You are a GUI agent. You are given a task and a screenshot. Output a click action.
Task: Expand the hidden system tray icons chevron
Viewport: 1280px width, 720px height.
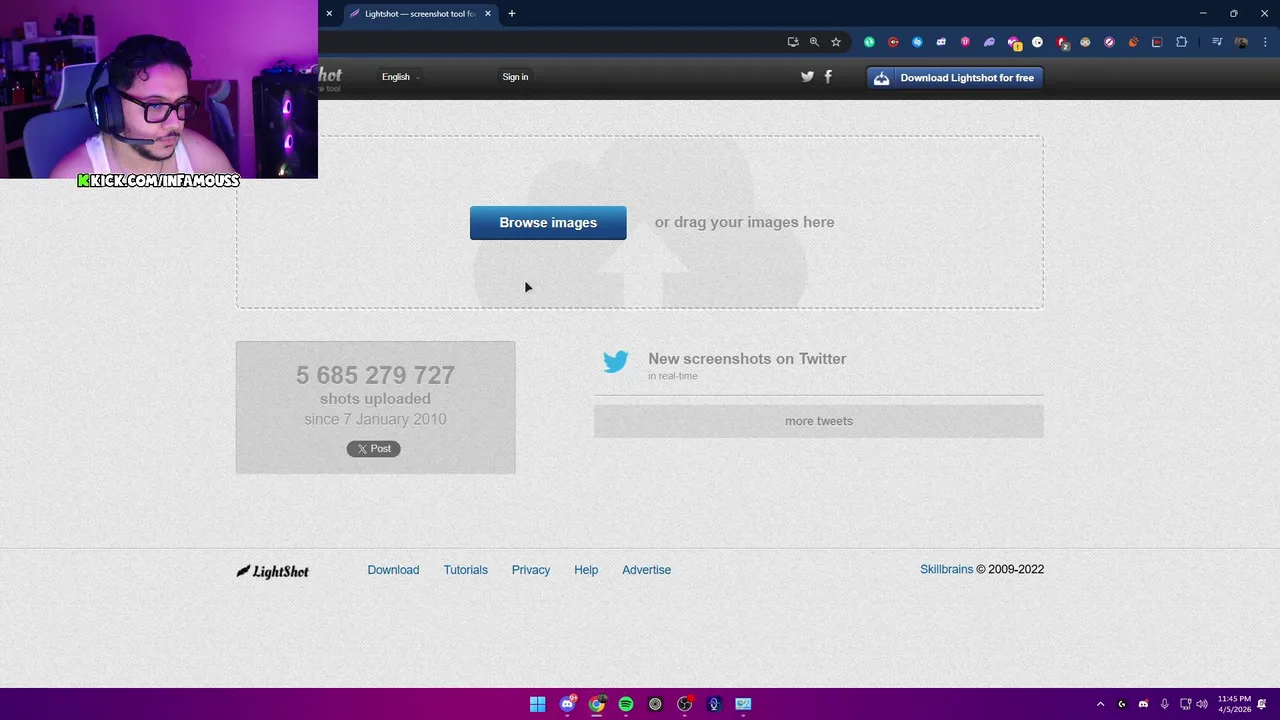tap(1100, 704)
